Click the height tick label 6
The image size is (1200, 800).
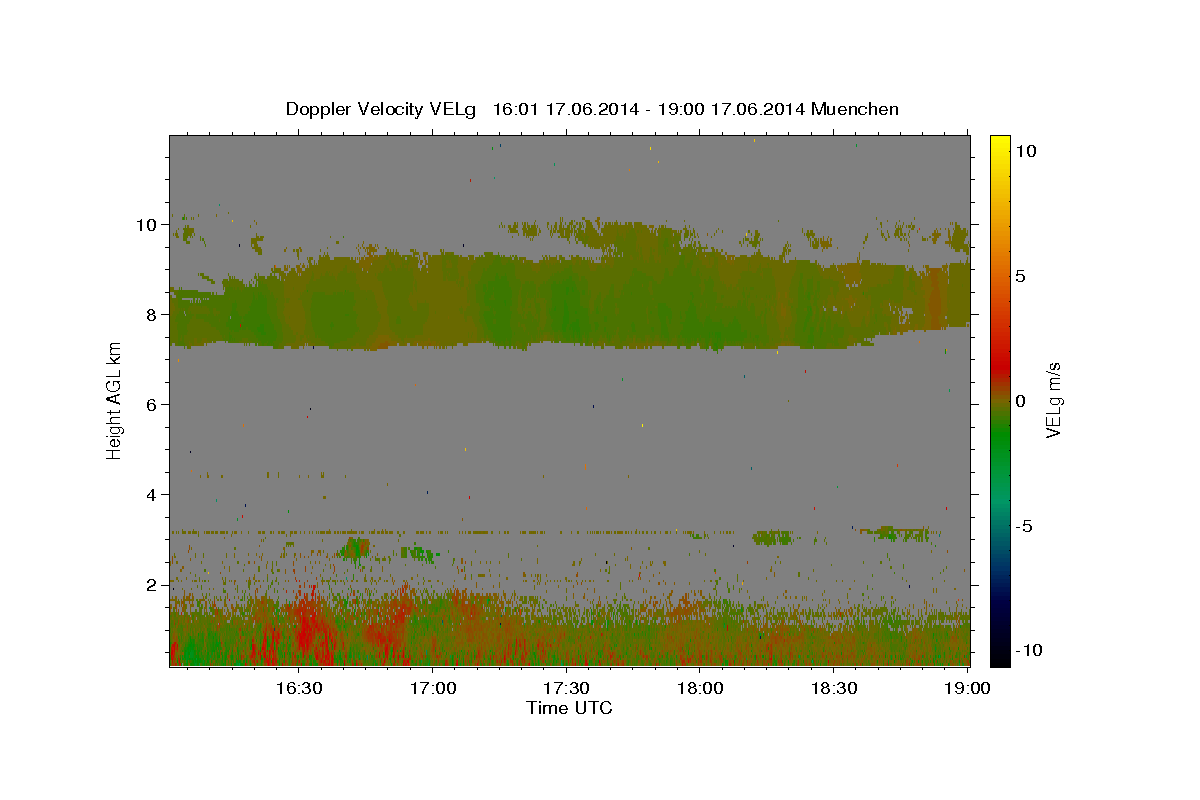pos(153,405)
